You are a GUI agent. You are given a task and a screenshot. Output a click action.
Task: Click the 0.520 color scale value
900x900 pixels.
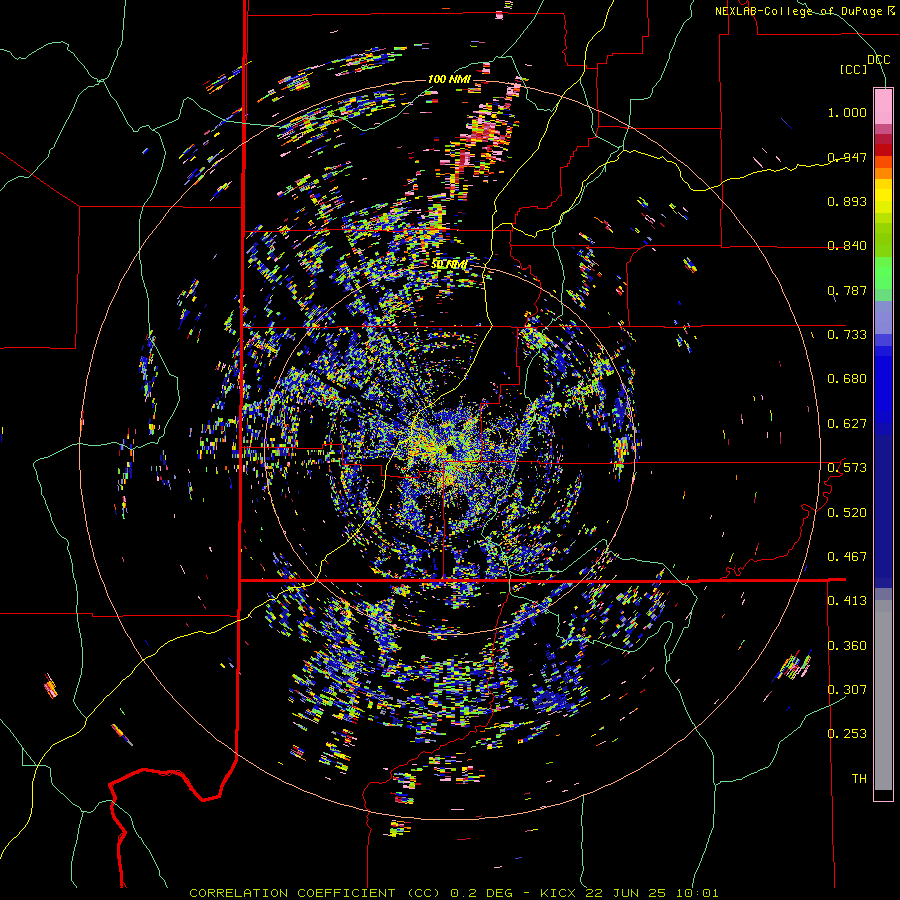847,513
